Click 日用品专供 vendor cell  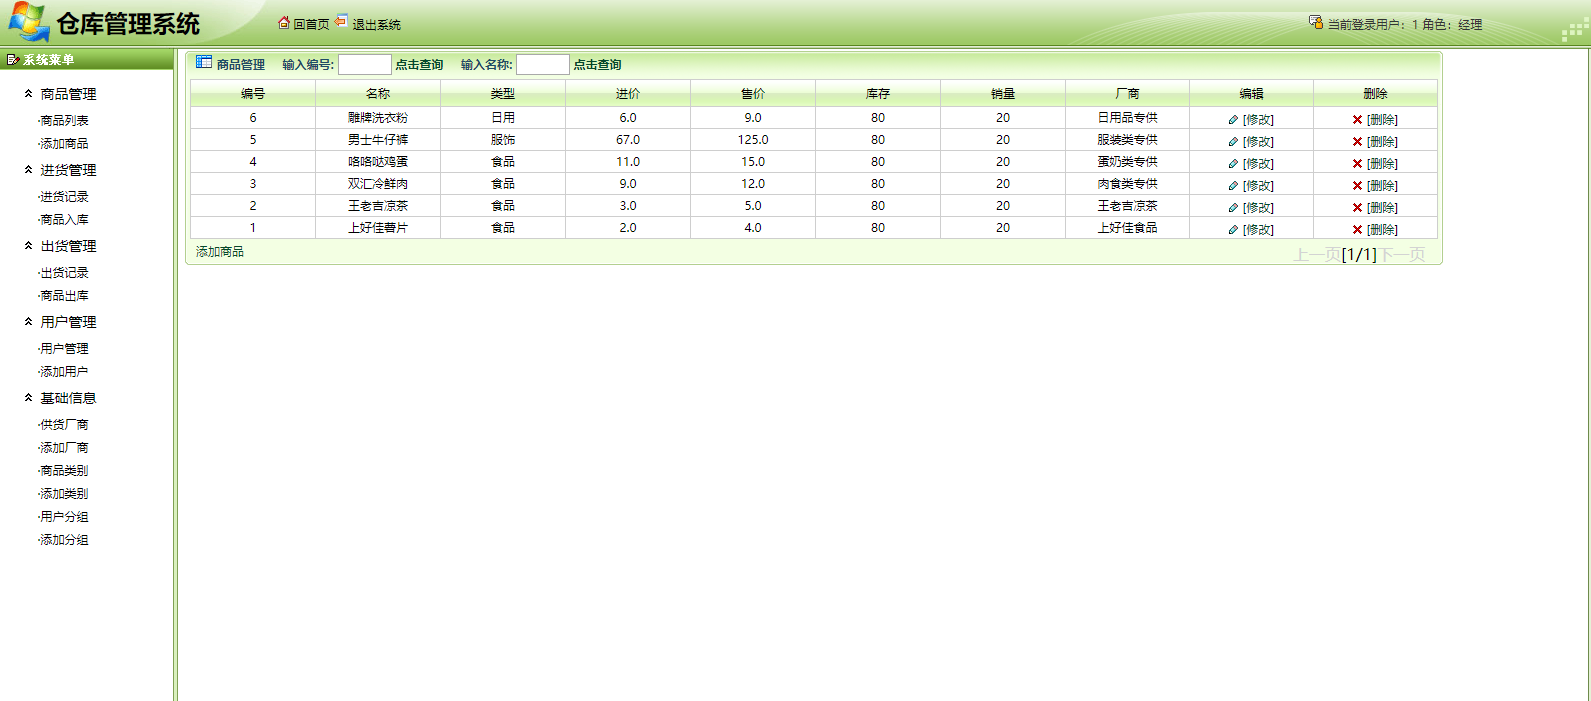click(1127, 117)
